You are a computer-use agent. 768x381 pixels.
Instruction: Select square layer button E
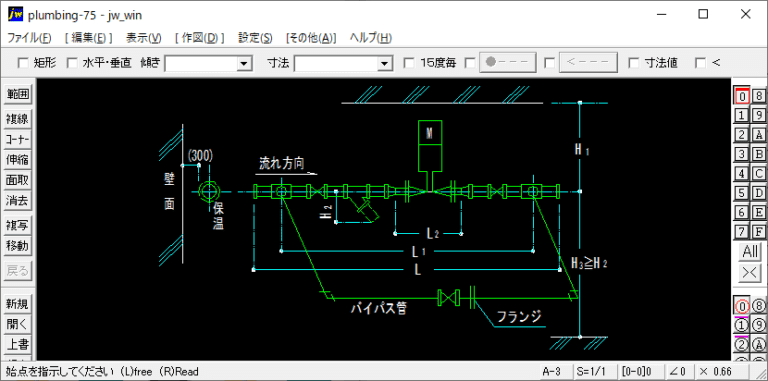click(759, 212)
